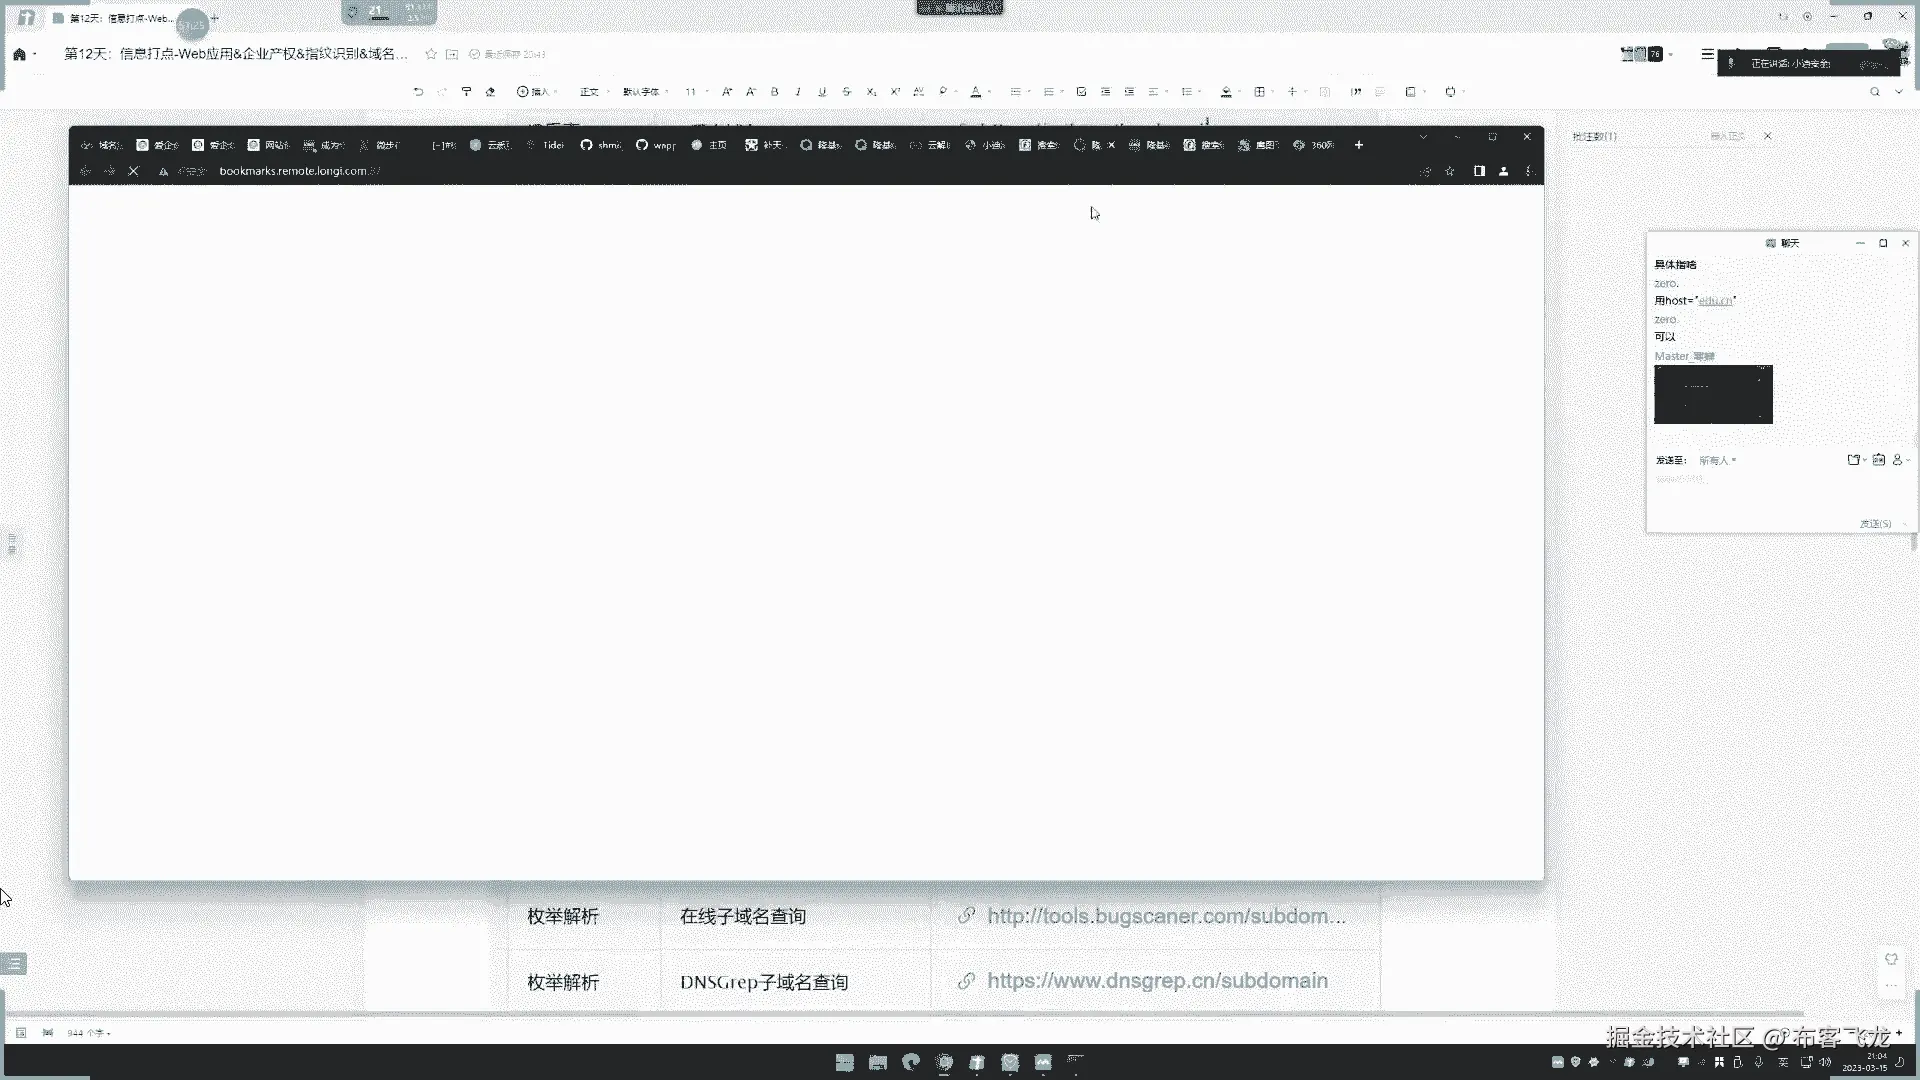Insert a checkbox task list
1920x1080 pixels.
[x=1081, y=92]
